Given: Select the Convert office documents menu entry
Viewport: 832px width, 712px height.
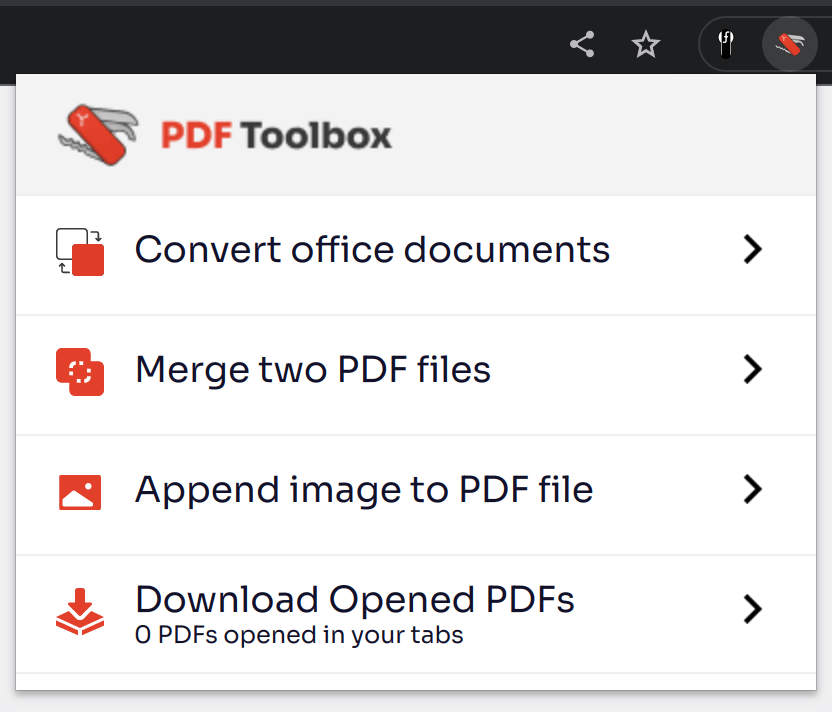Looking at the screenshot, I should pos(372,250).
